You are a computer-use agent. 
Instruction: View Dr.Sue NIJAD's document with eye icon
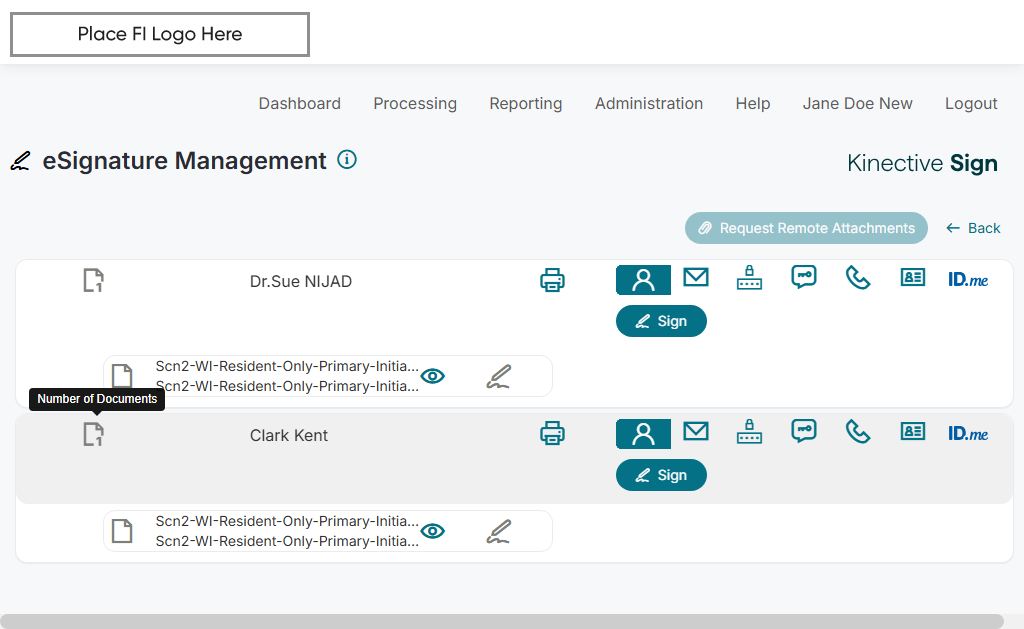pyautogui.click(x=433, y=376)
